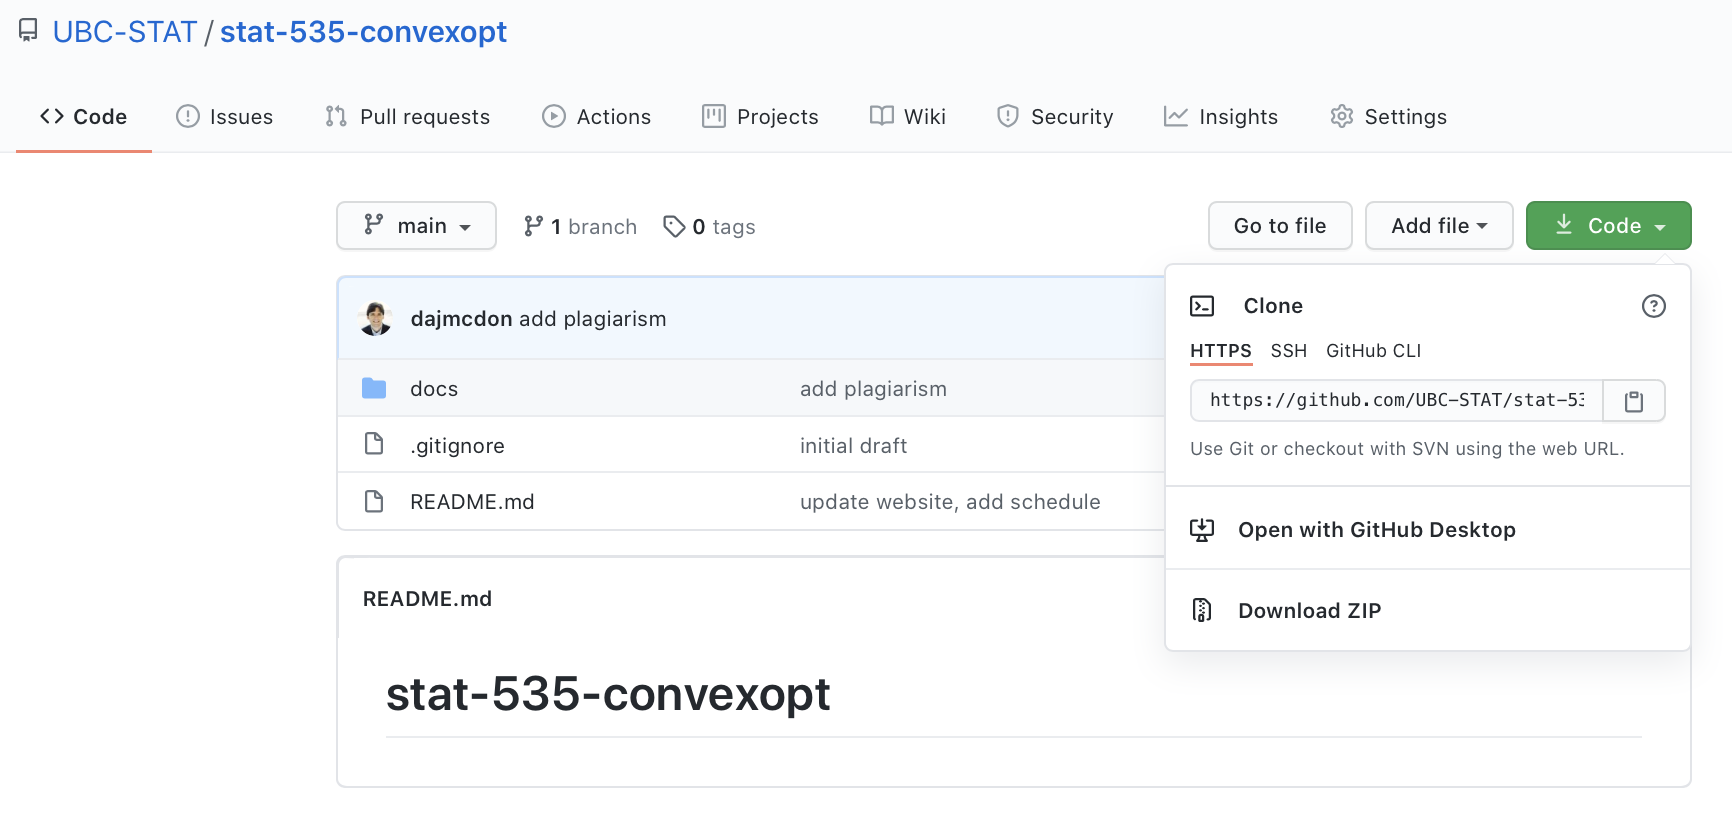Copy the clone URL with clipboard icon
1732x836 pixels.
coord(1633,401)
